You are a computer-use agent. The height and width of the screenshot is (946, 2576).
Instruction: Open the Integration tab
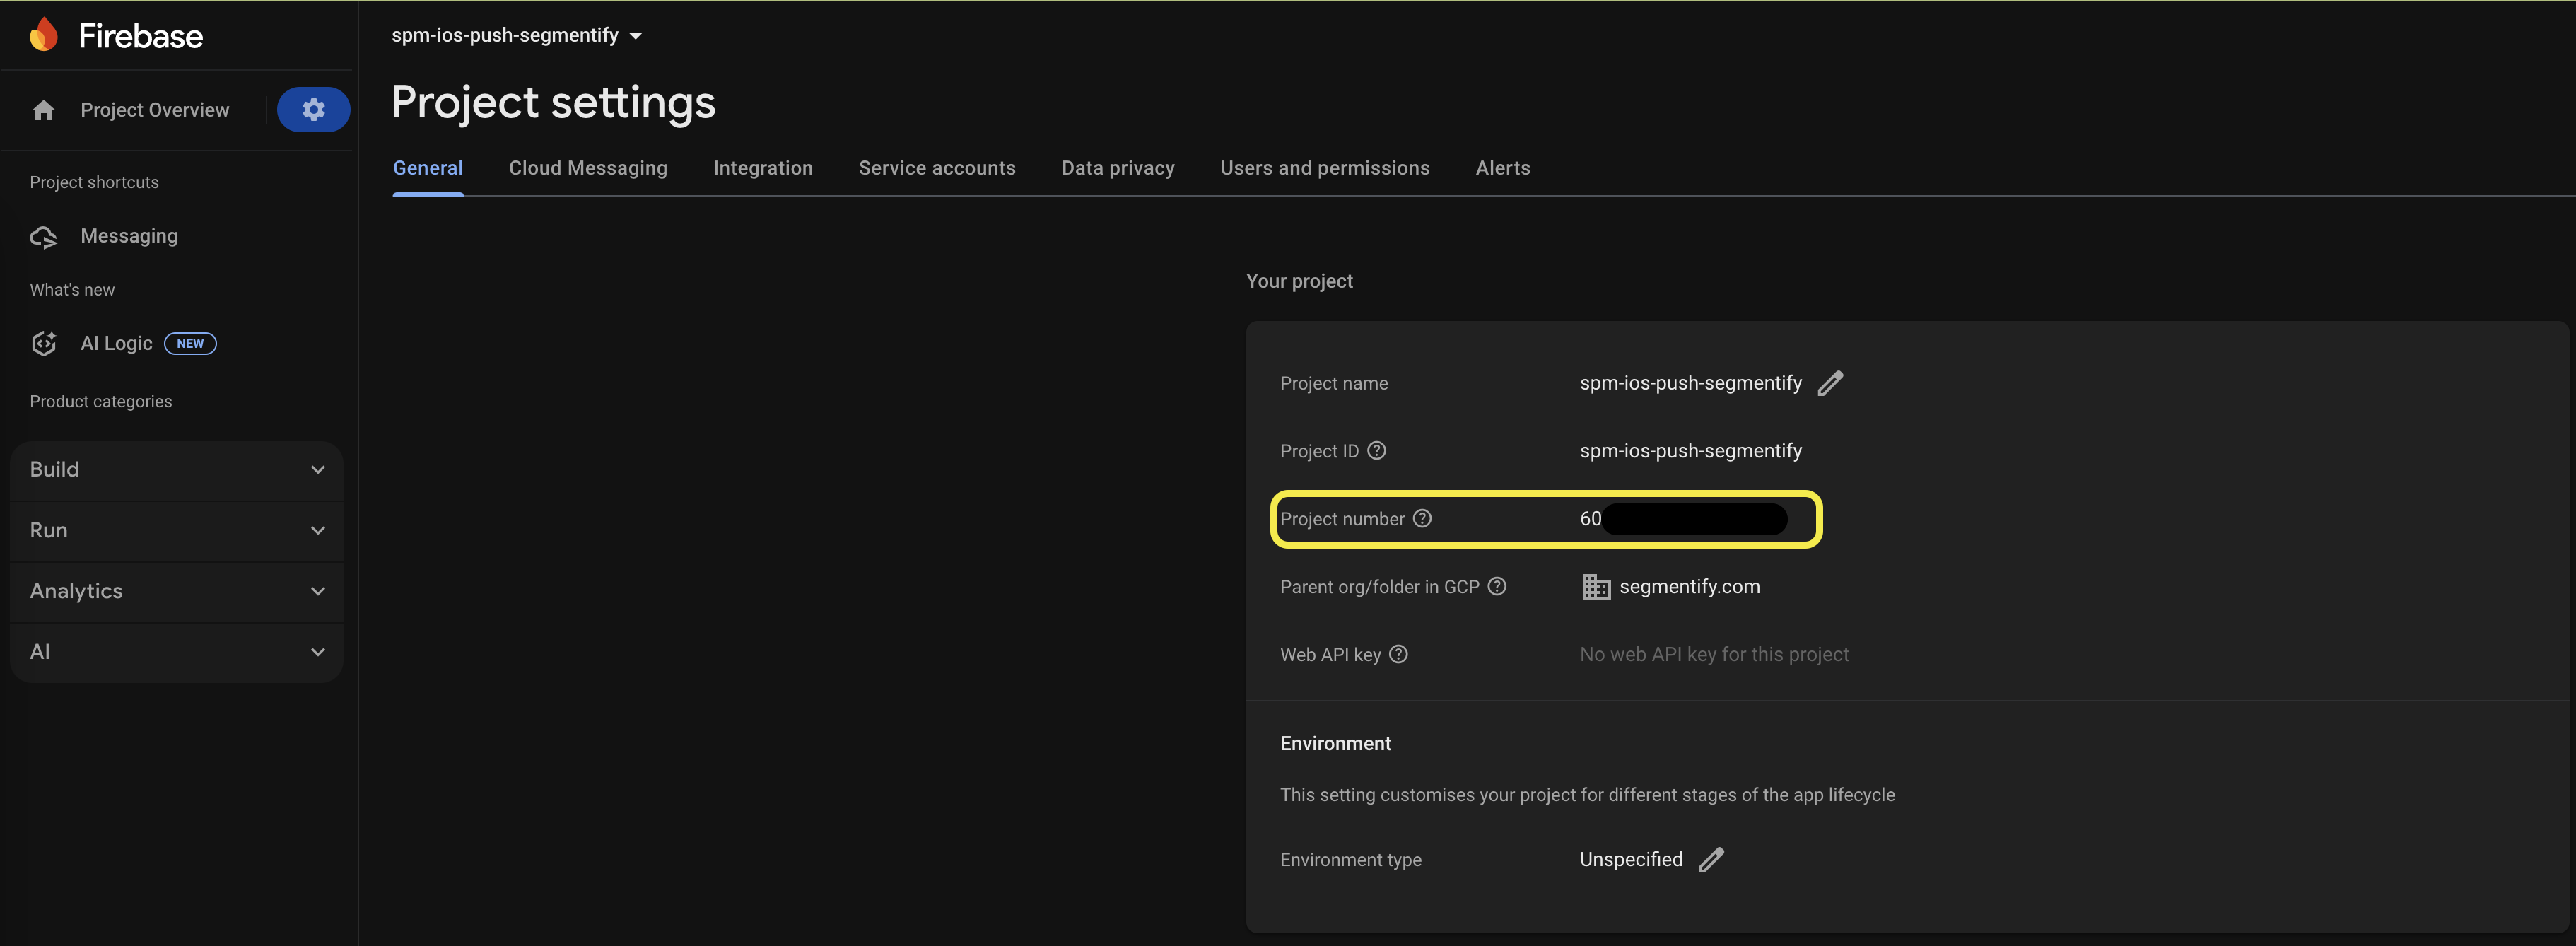coord(763,168)
